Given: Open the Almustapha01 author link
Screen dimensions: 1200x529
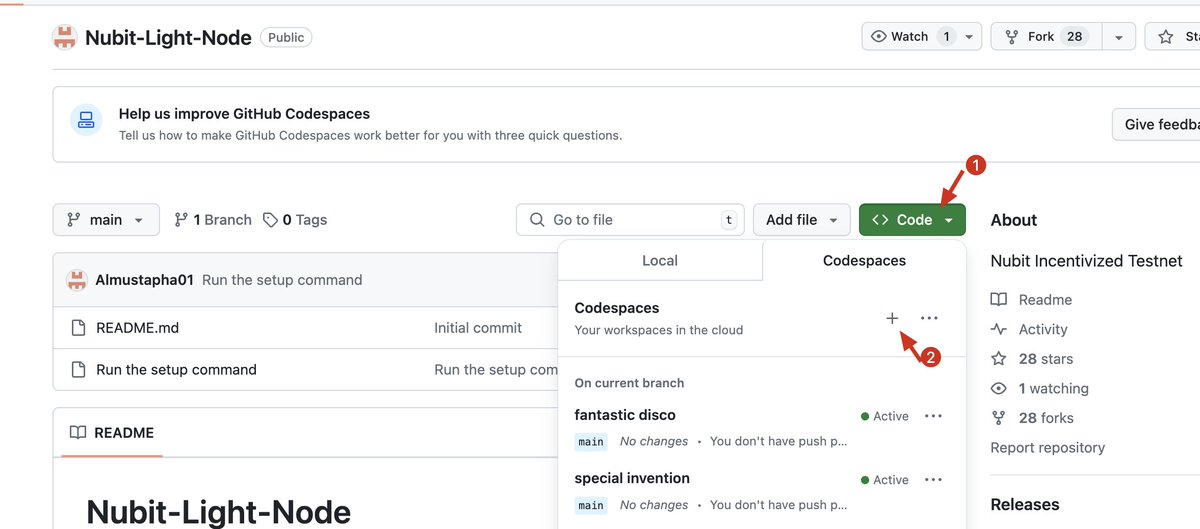Looking at the screenshot, I should coord(144,280).
